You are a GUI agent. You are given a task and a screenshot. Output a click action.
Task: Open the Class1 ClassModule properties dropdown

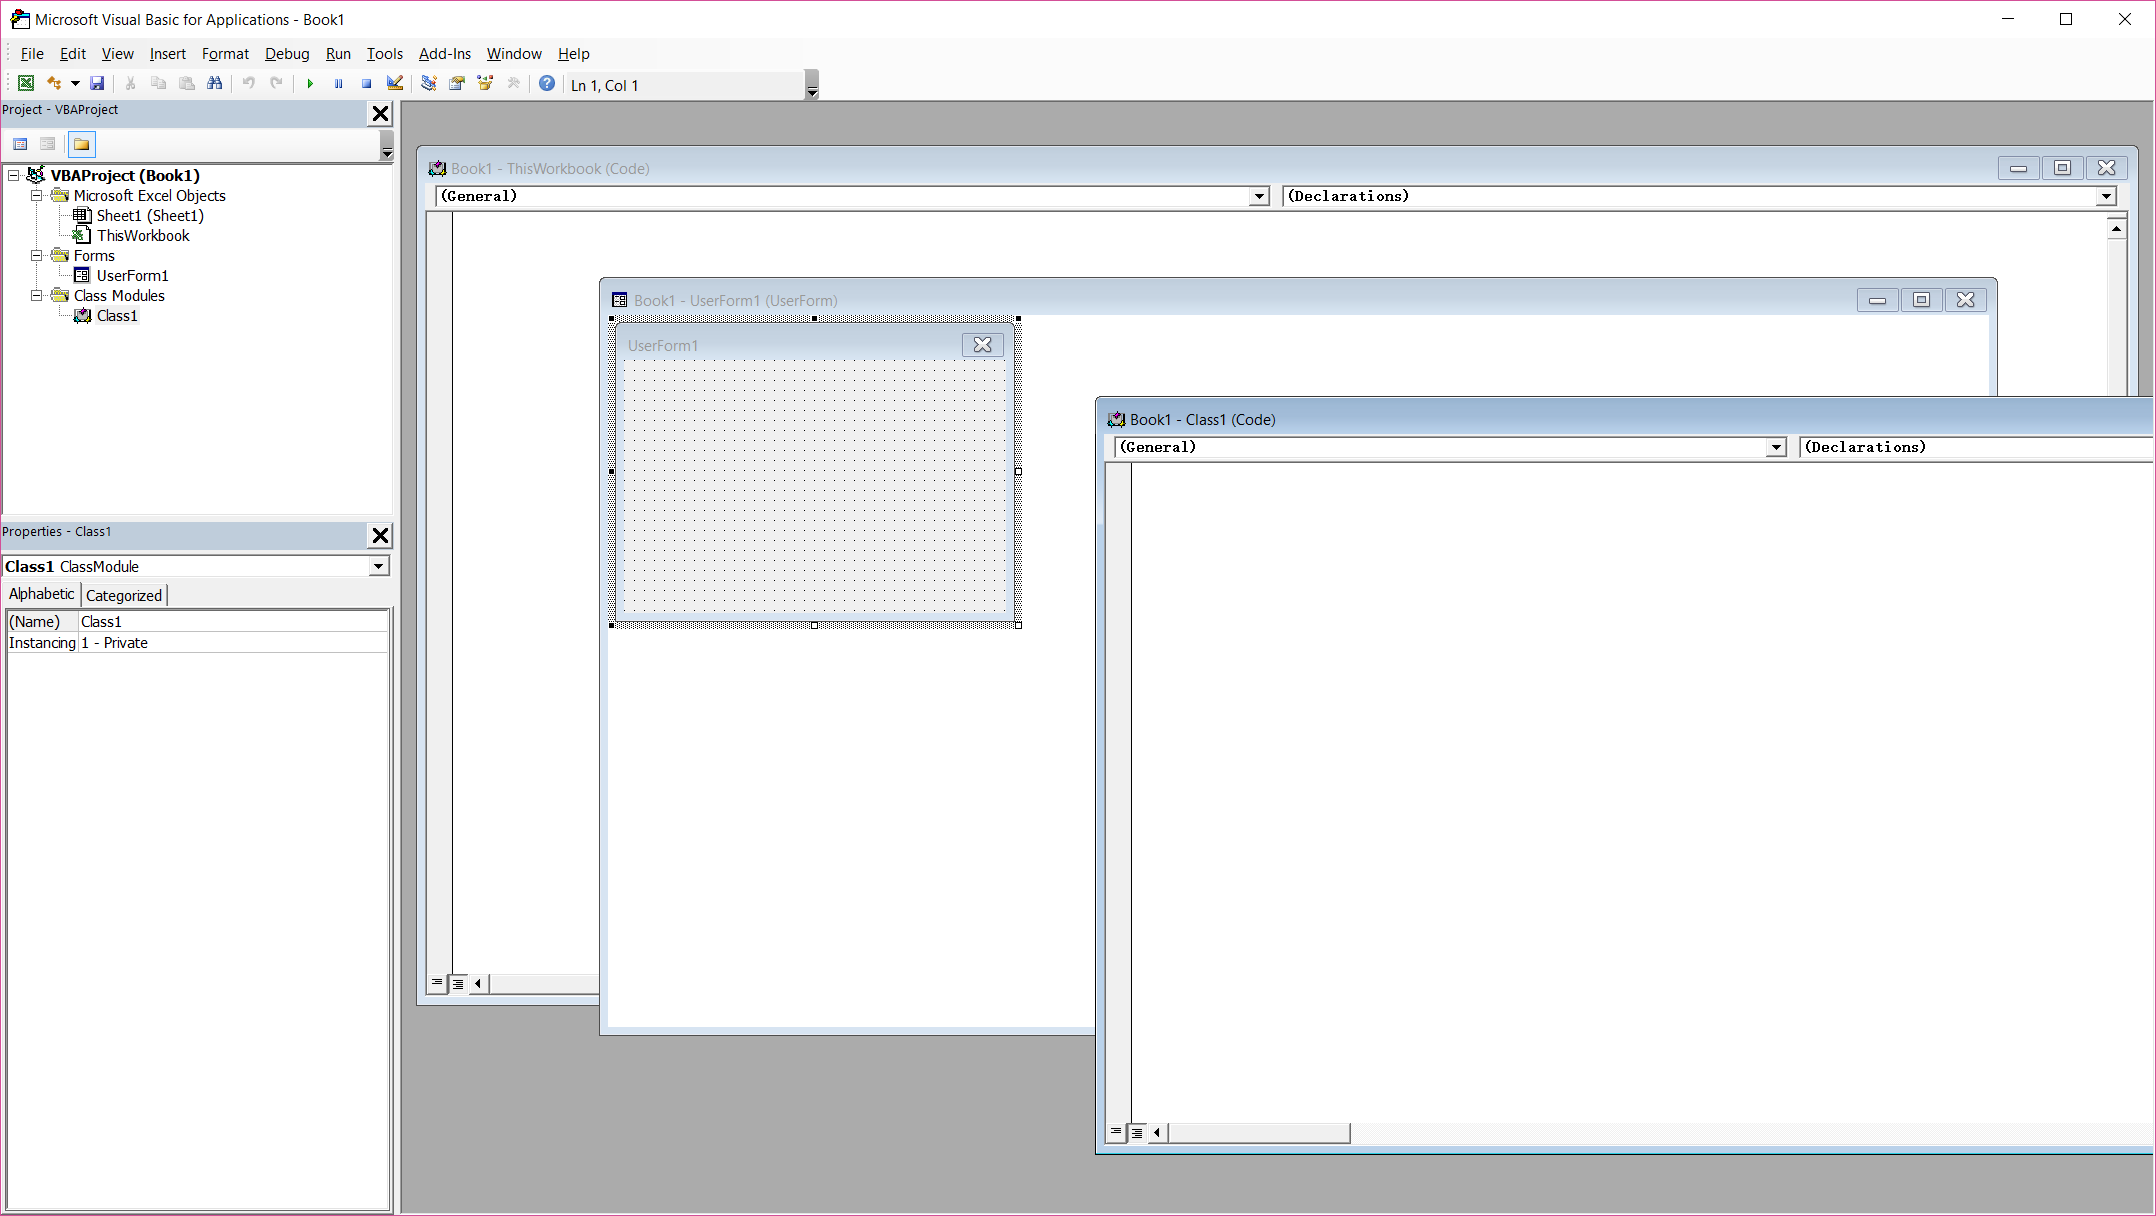[378, 567]
